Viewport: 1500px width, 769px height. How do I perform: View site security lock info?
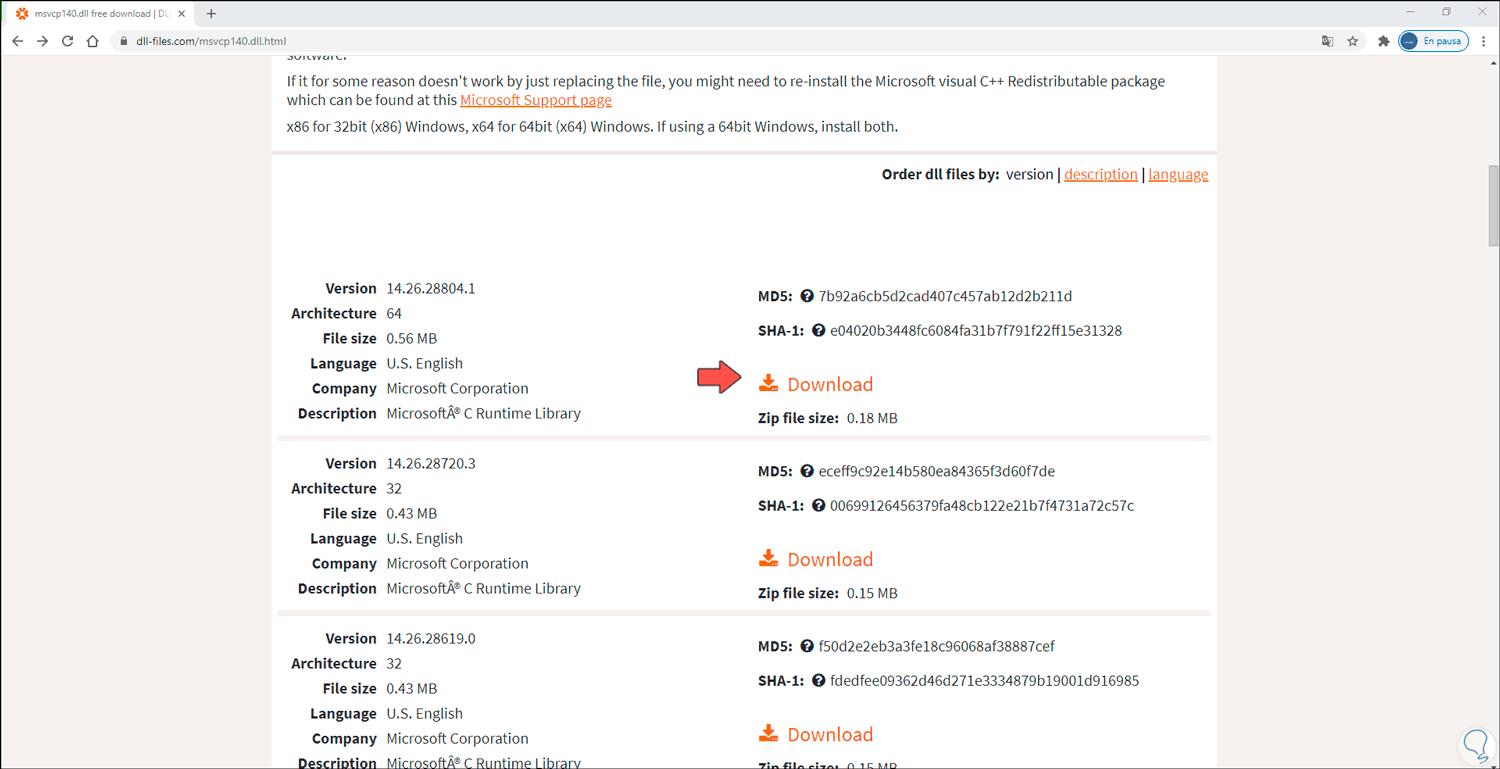[123, 41]
